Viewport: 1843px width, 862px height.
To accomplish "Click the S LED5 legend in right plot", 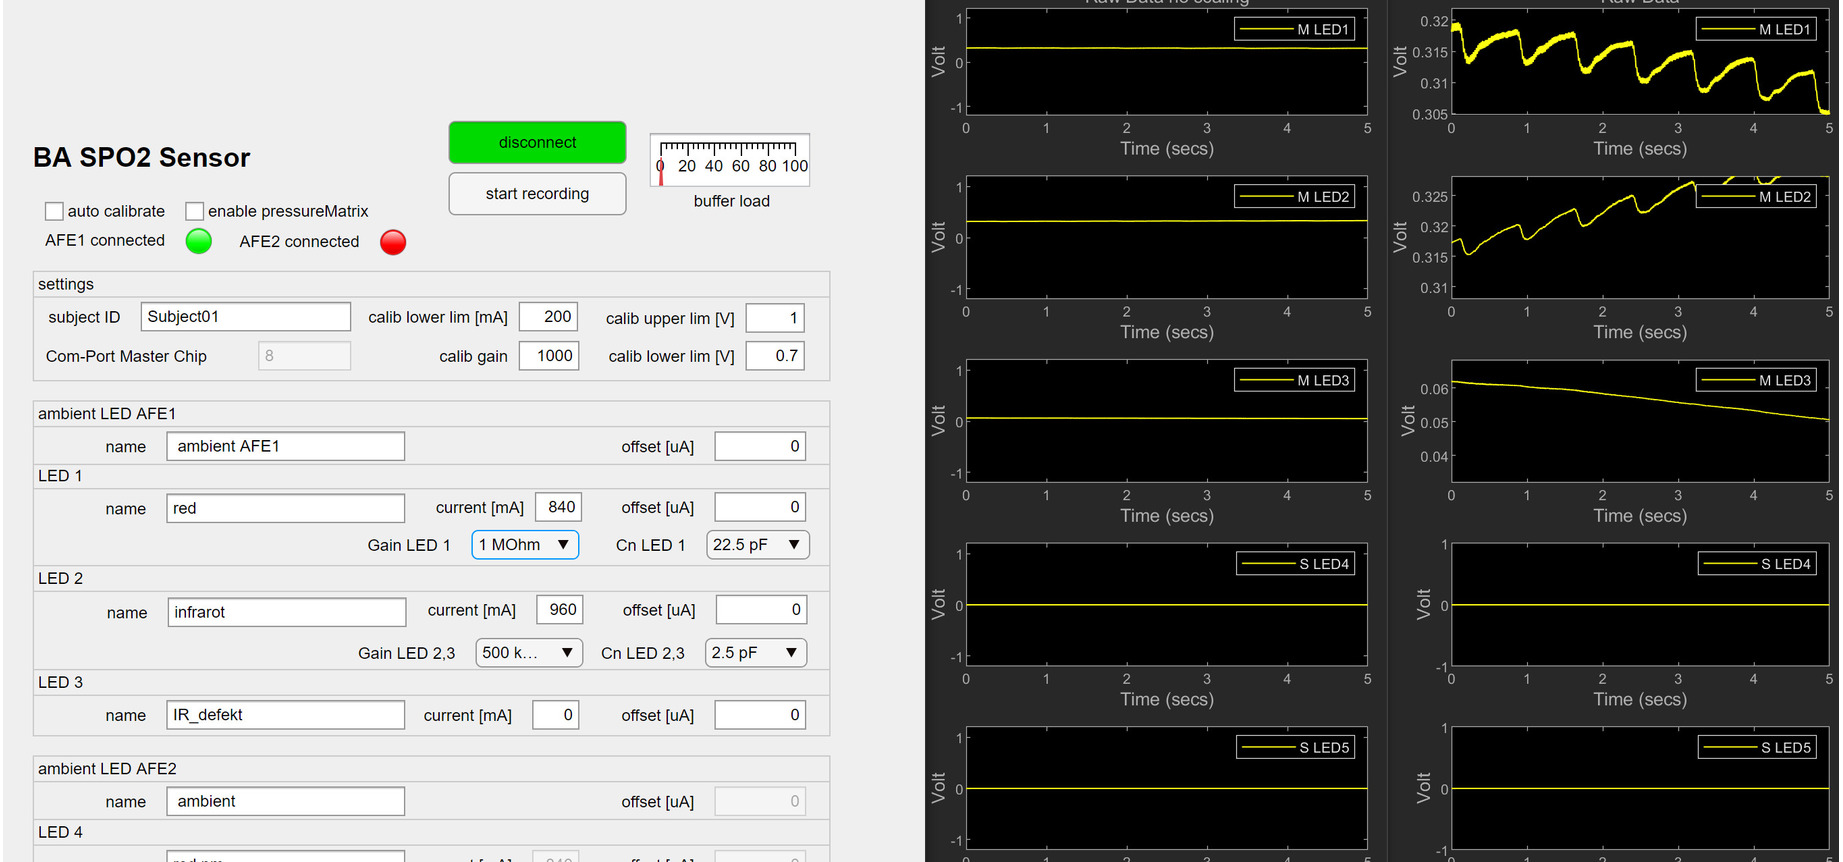I will pos(1757,747).
